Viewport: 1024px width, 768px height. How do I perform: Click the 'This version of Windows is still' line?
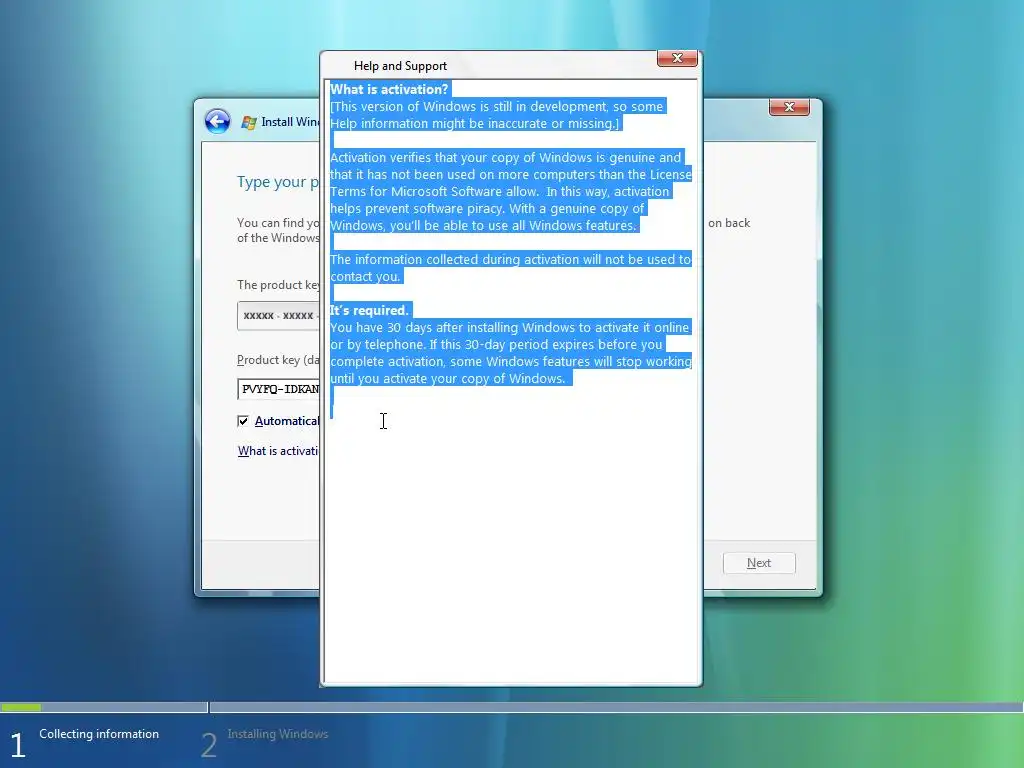[496, 106]
